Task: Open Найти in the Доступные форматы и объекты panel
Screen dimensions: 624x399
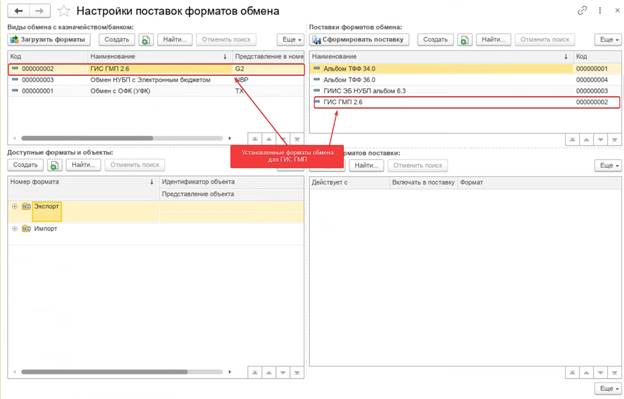Action: pyautogui.click(x=84, y=165)
